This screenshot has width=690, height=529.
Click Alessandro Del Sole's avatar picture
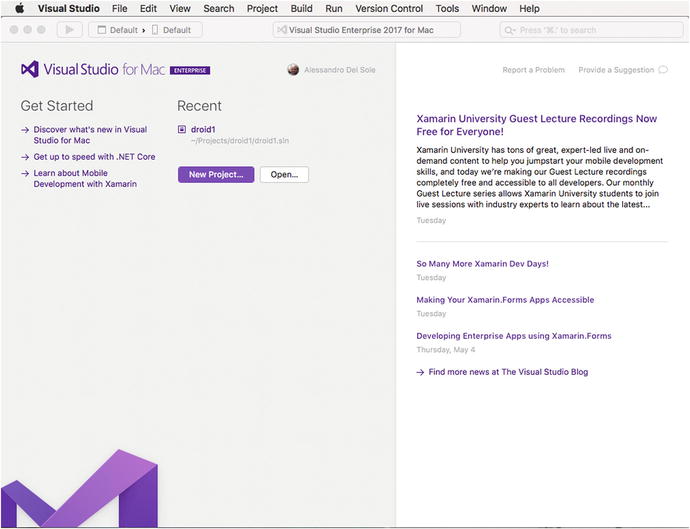coord(293,70)
